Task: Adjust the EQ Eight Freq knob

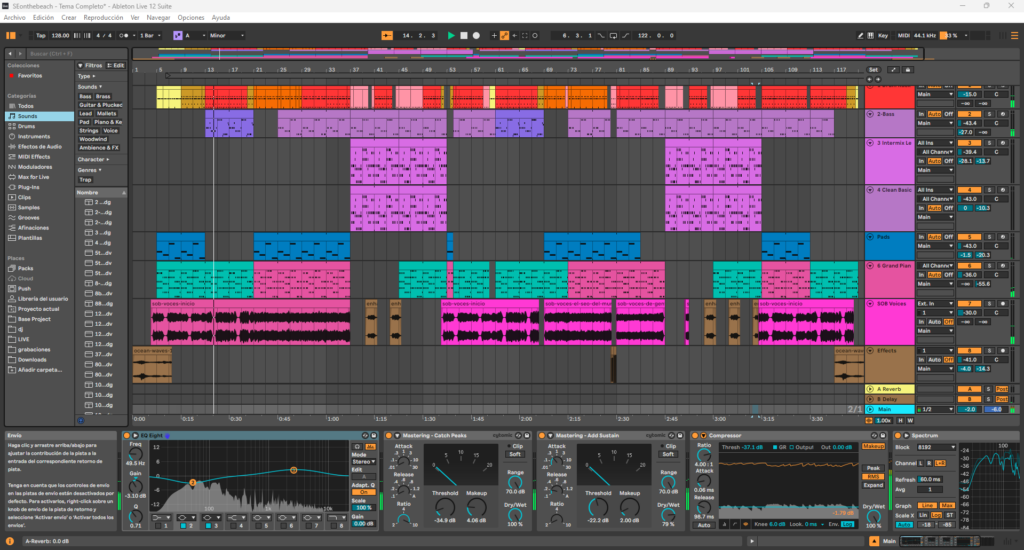Action: [x=135, y=454]
